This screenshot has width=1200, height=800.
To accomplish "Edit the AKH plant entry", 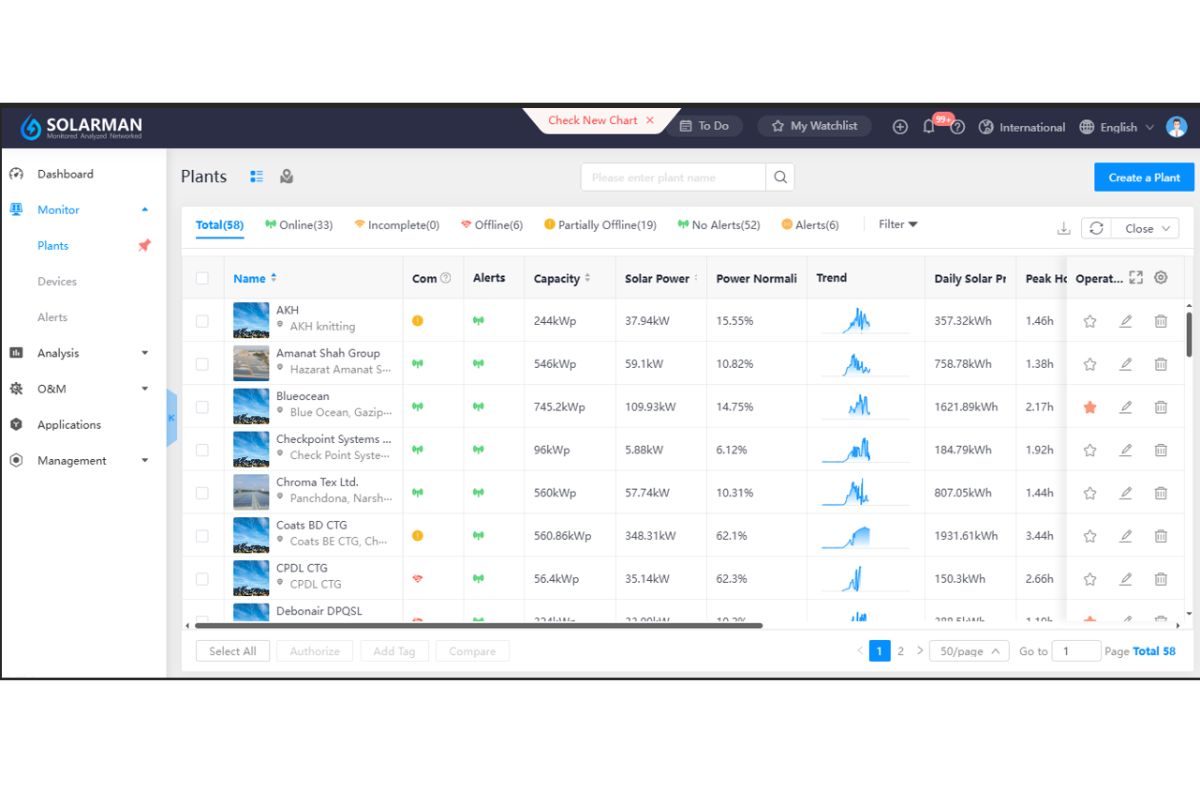I will click(1124, 320).
